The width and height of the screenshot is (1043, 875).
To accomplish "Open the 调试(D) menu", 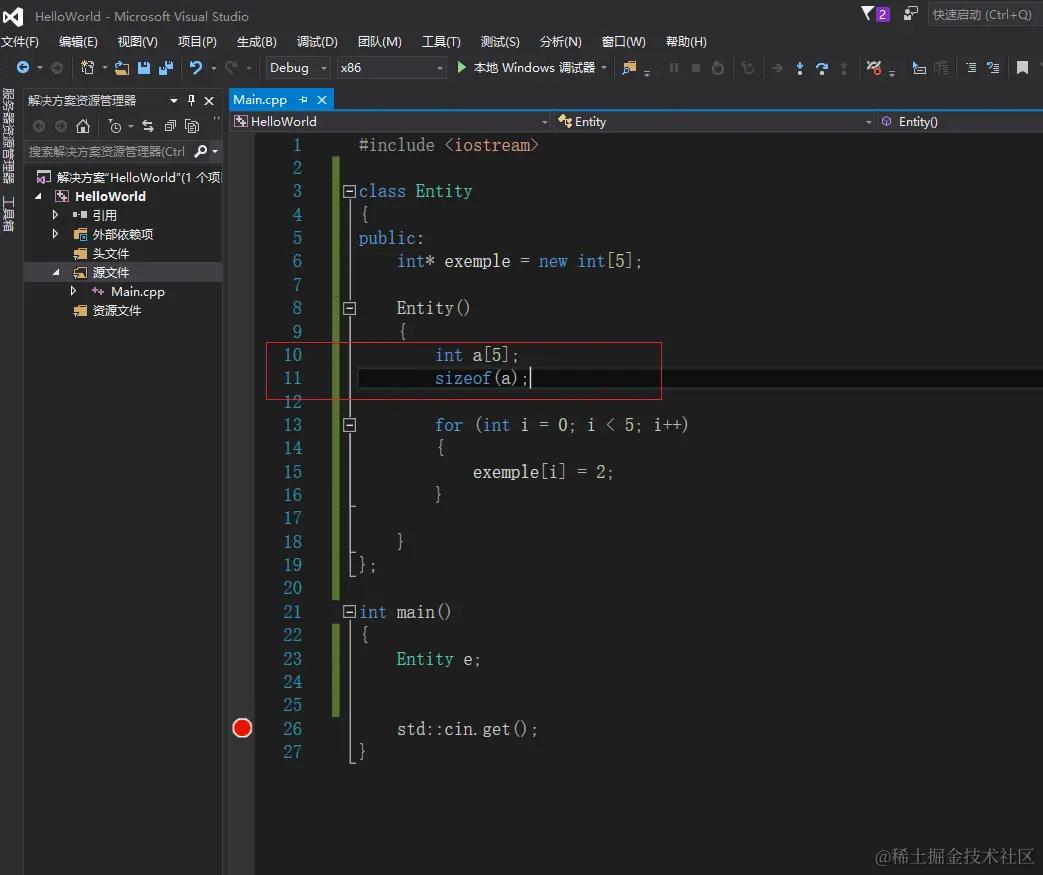I will pos(317,42).
